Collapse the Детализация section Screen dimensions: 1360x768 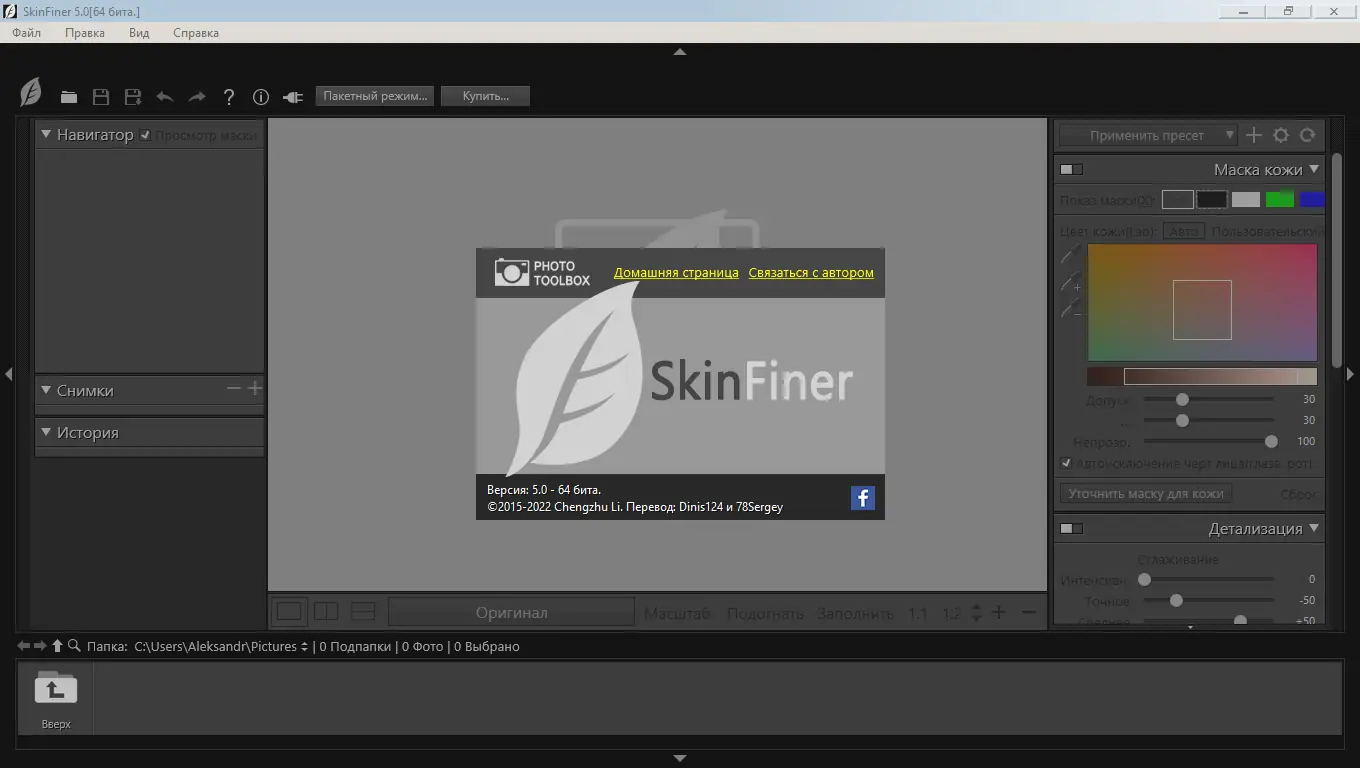click(1314, 528)
